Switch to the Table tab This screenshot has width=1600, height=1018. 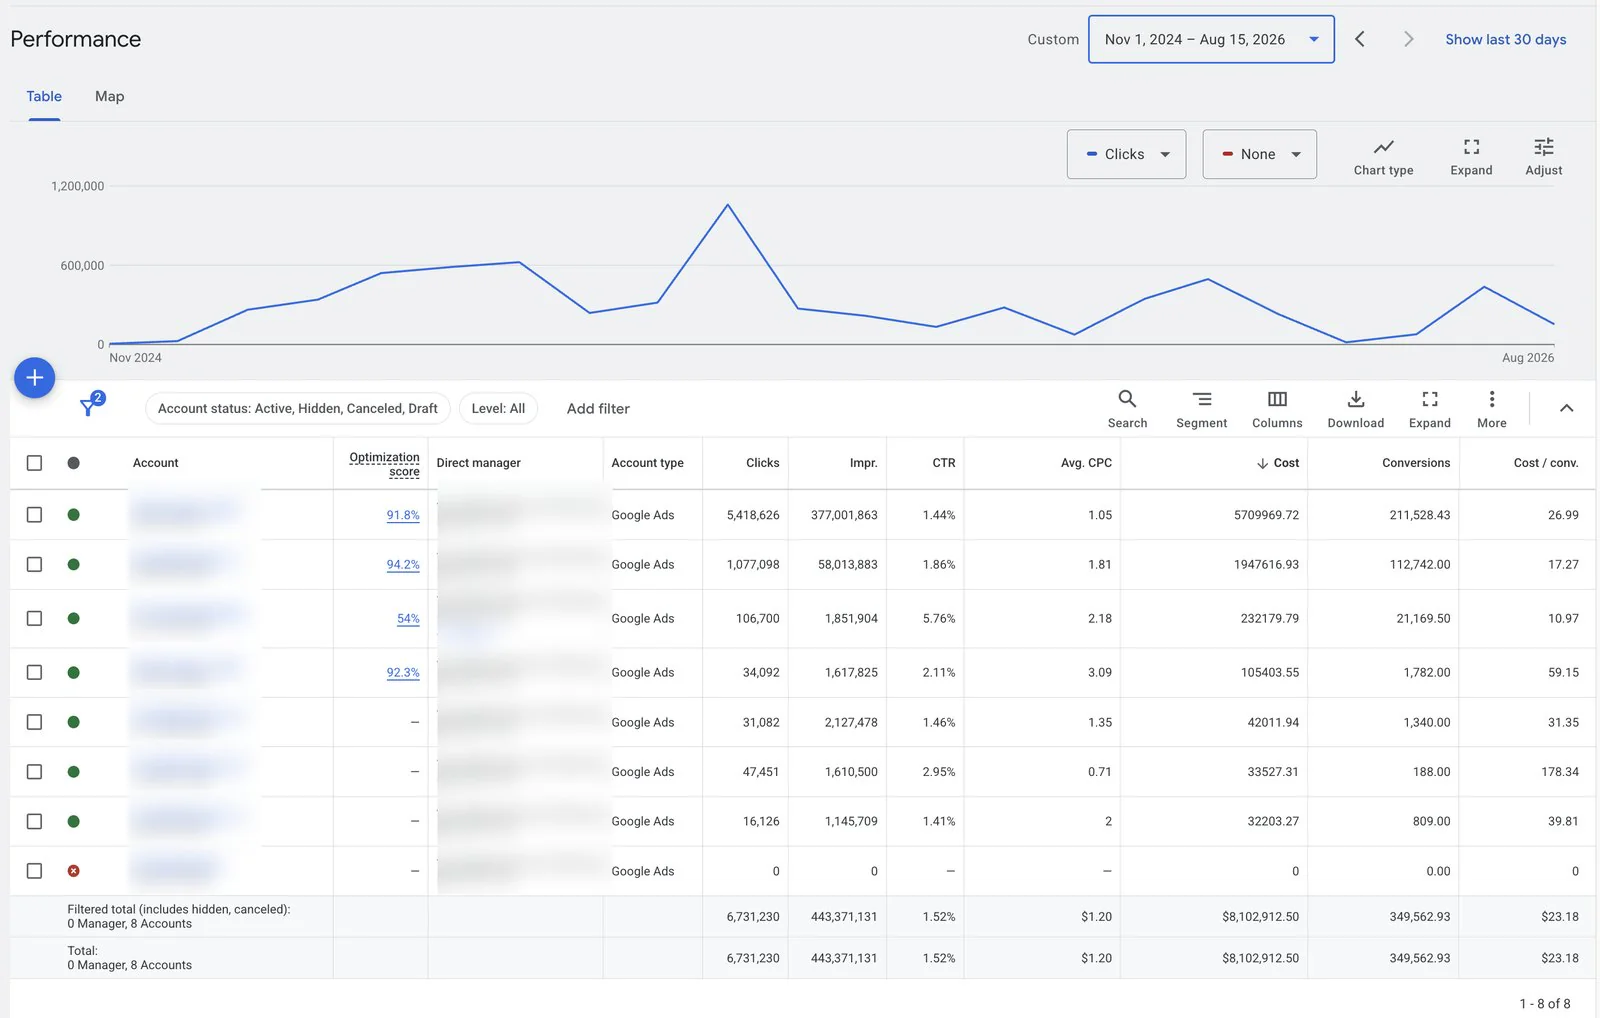(x=44, y=96)
